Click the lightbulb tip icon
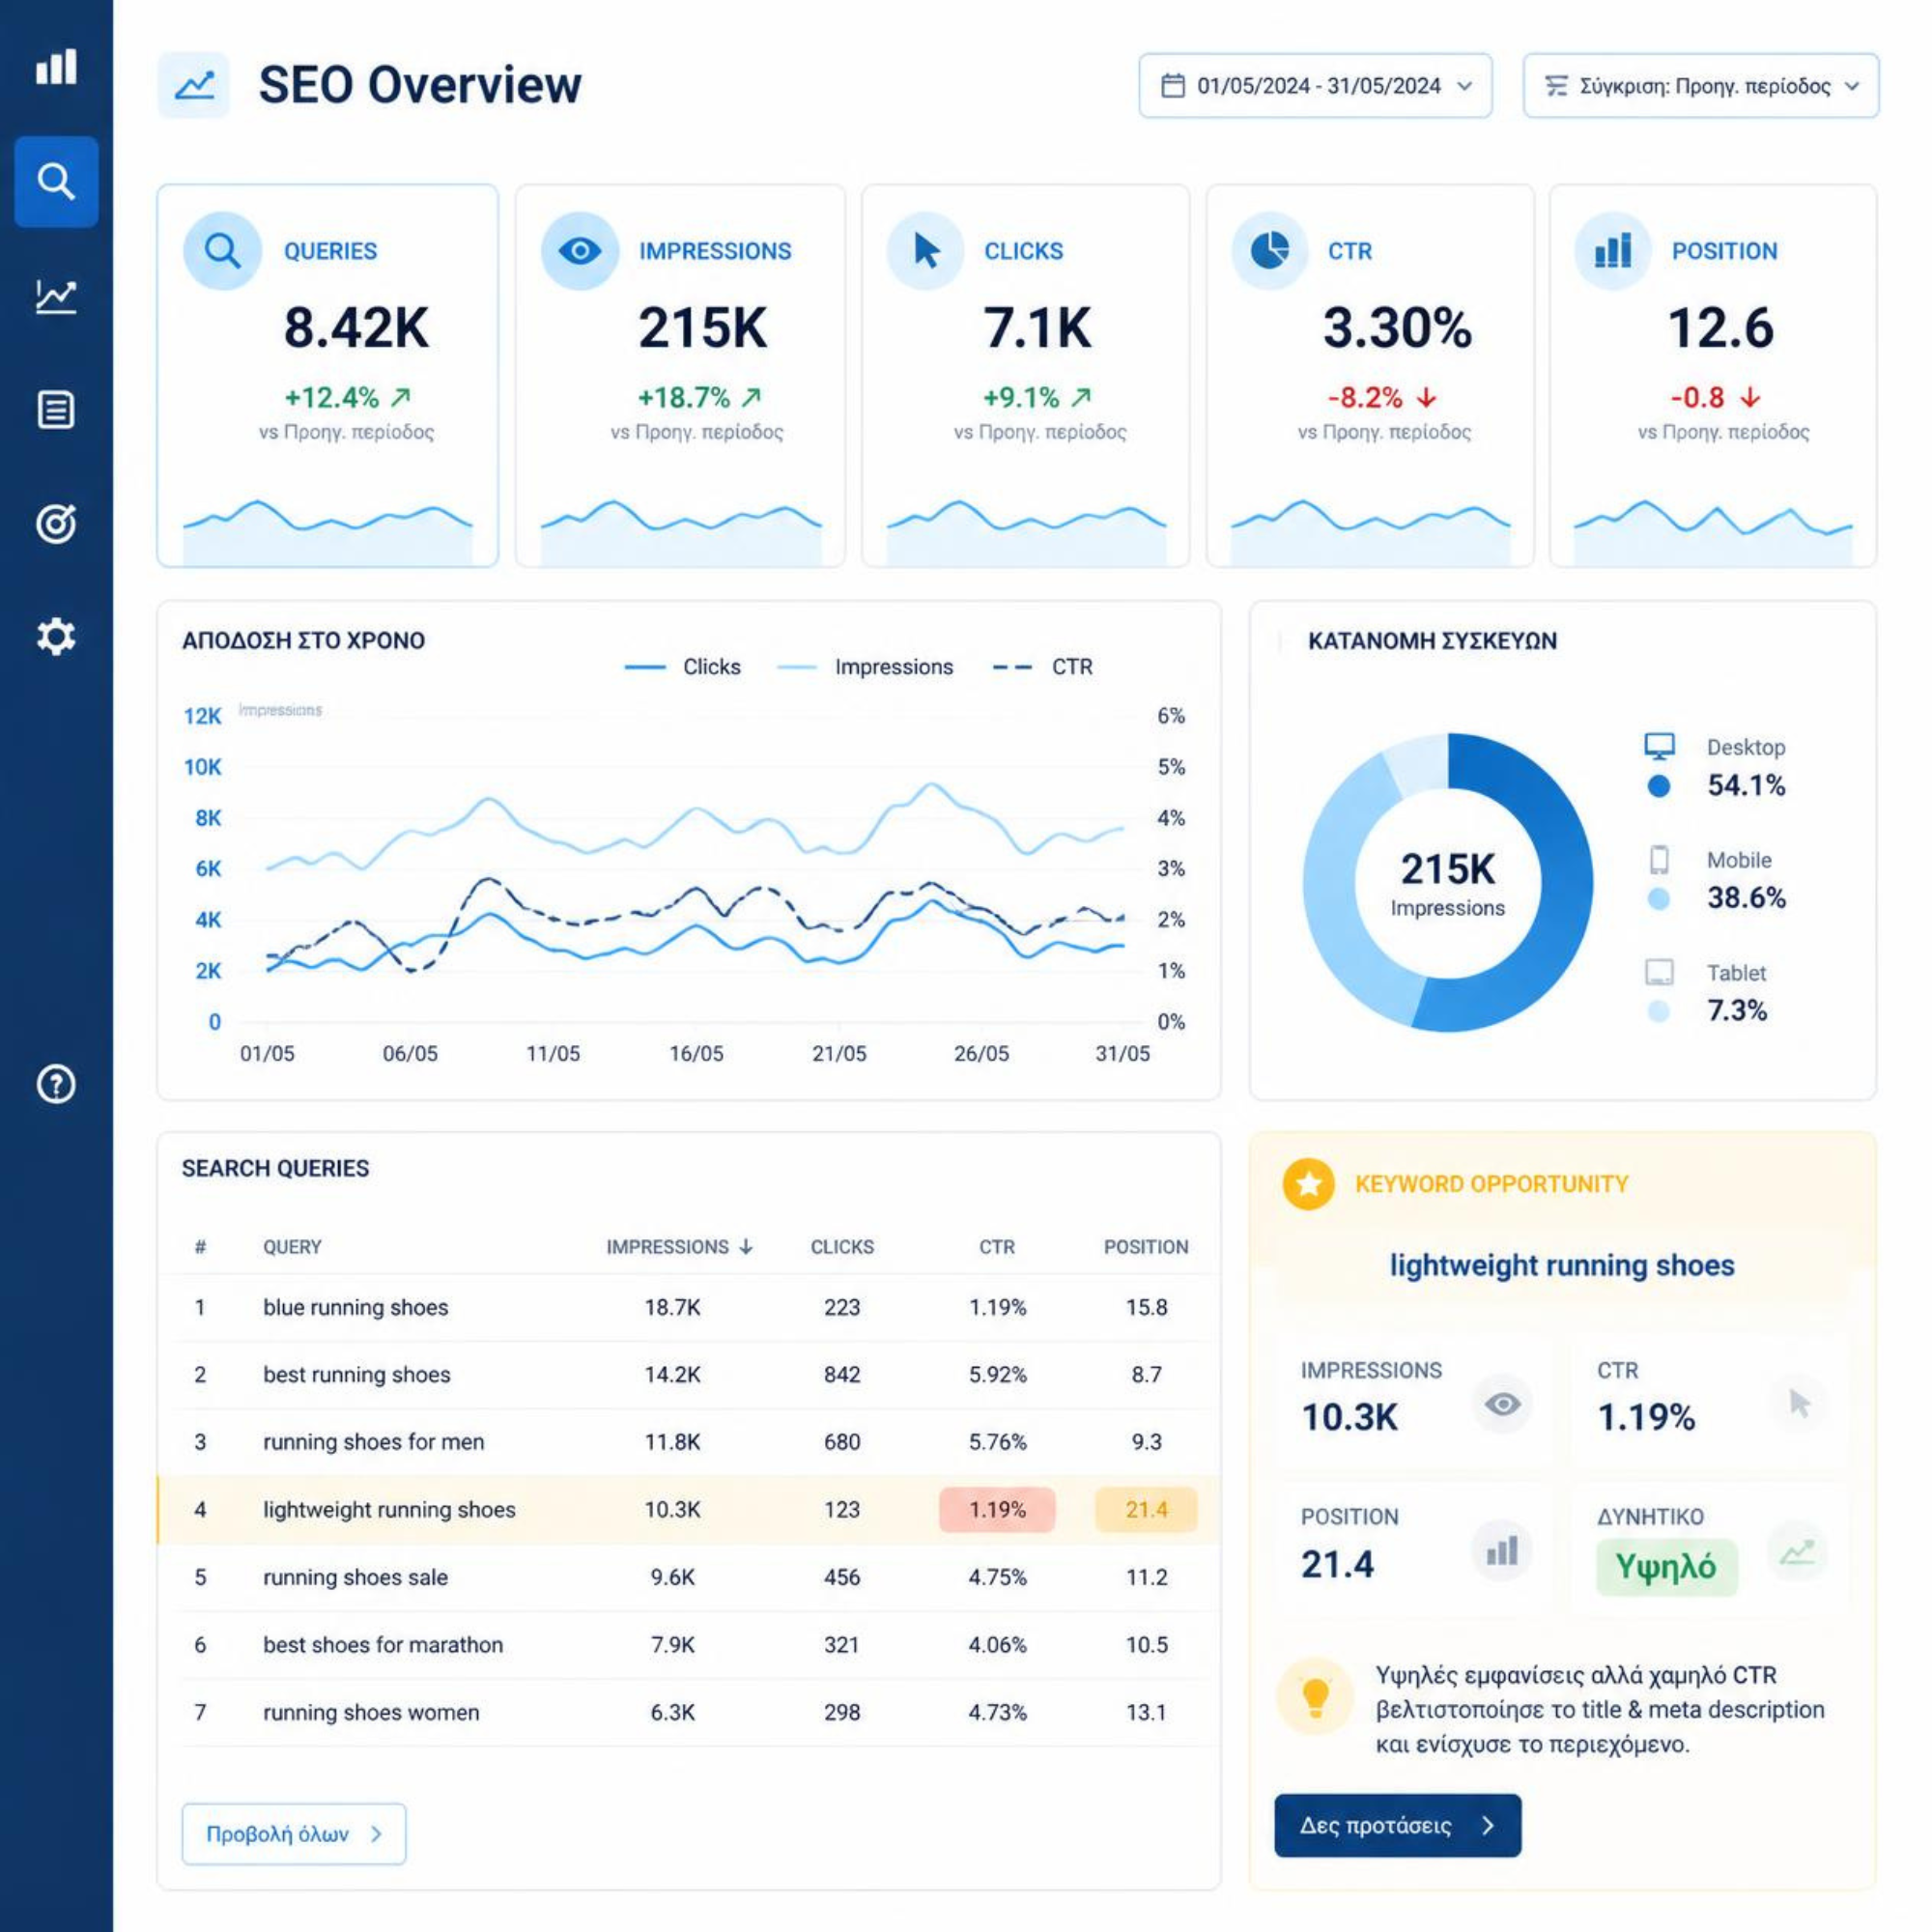This screenshot has height=1932, width=1932. coord(1316,1697)
